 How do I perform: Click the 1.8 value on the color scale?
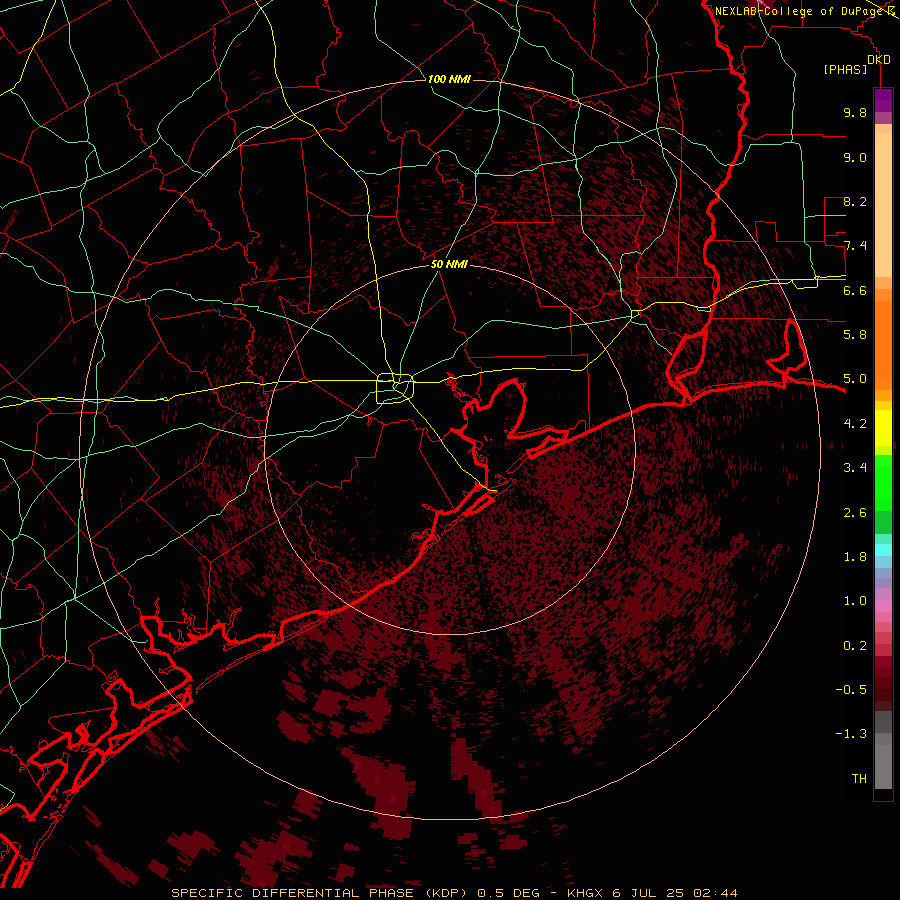[x=855, y=557]
